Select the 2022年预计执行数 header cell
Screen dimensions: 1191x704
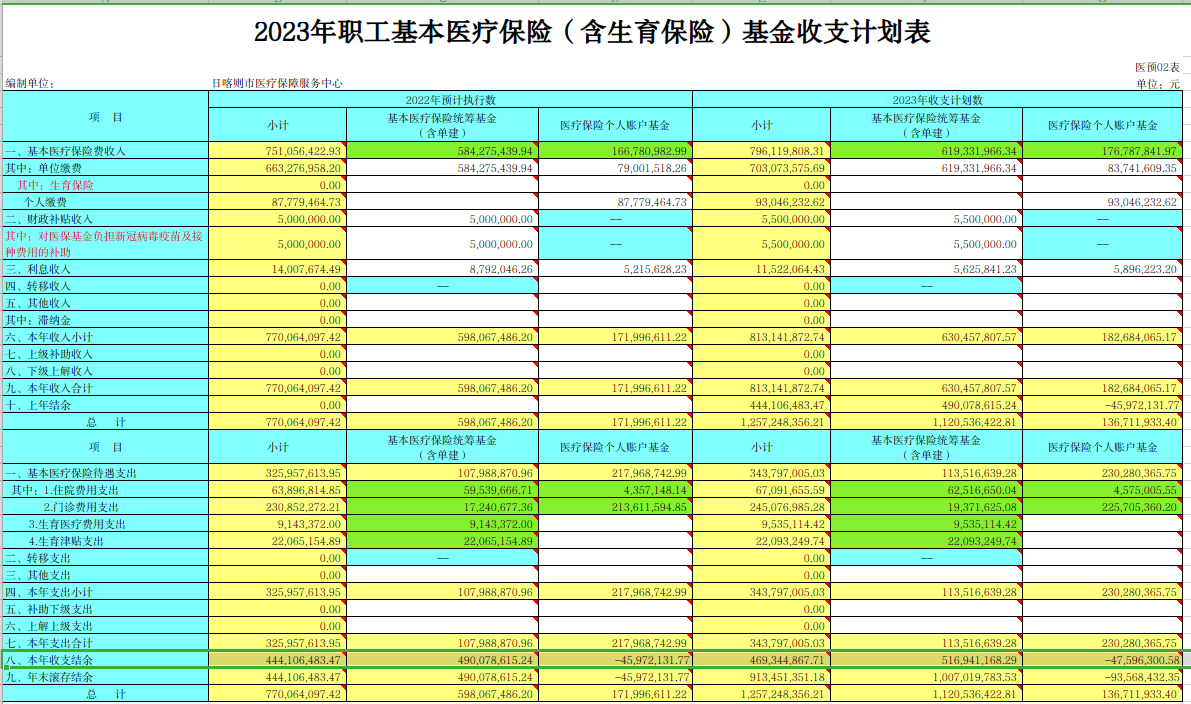[x=450, y=100]
